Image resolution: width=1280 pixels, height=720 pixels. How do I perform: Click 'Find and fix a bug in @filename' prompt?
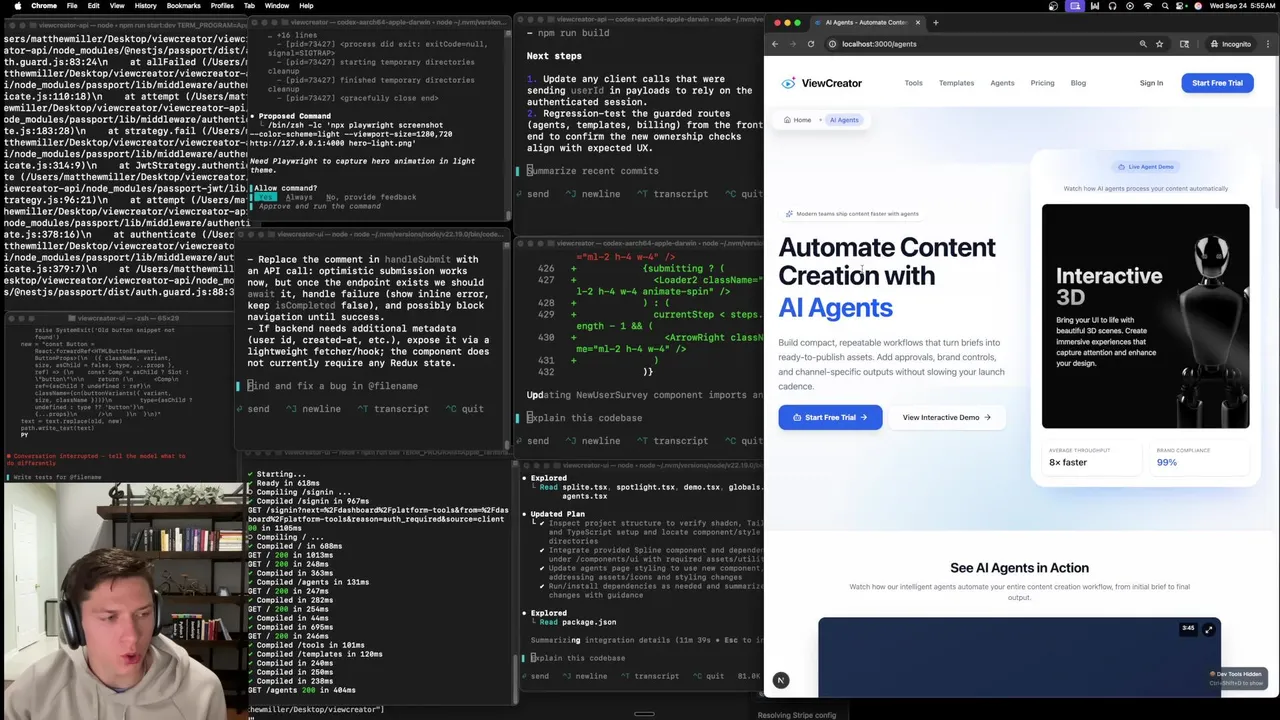(x=333, y=386)
